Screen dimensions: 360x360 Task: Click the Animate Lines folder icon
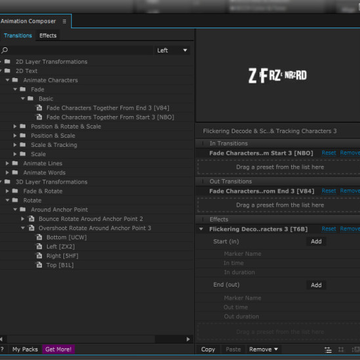pyautogui.click(x=15, y=163)
